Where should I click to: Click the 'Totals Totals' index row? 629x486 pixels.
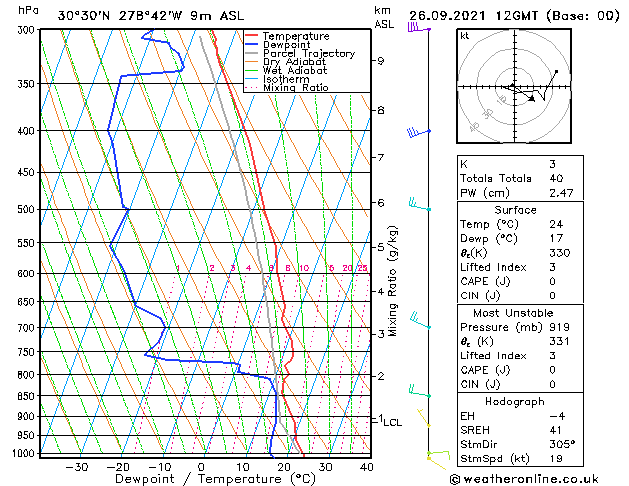520,178
